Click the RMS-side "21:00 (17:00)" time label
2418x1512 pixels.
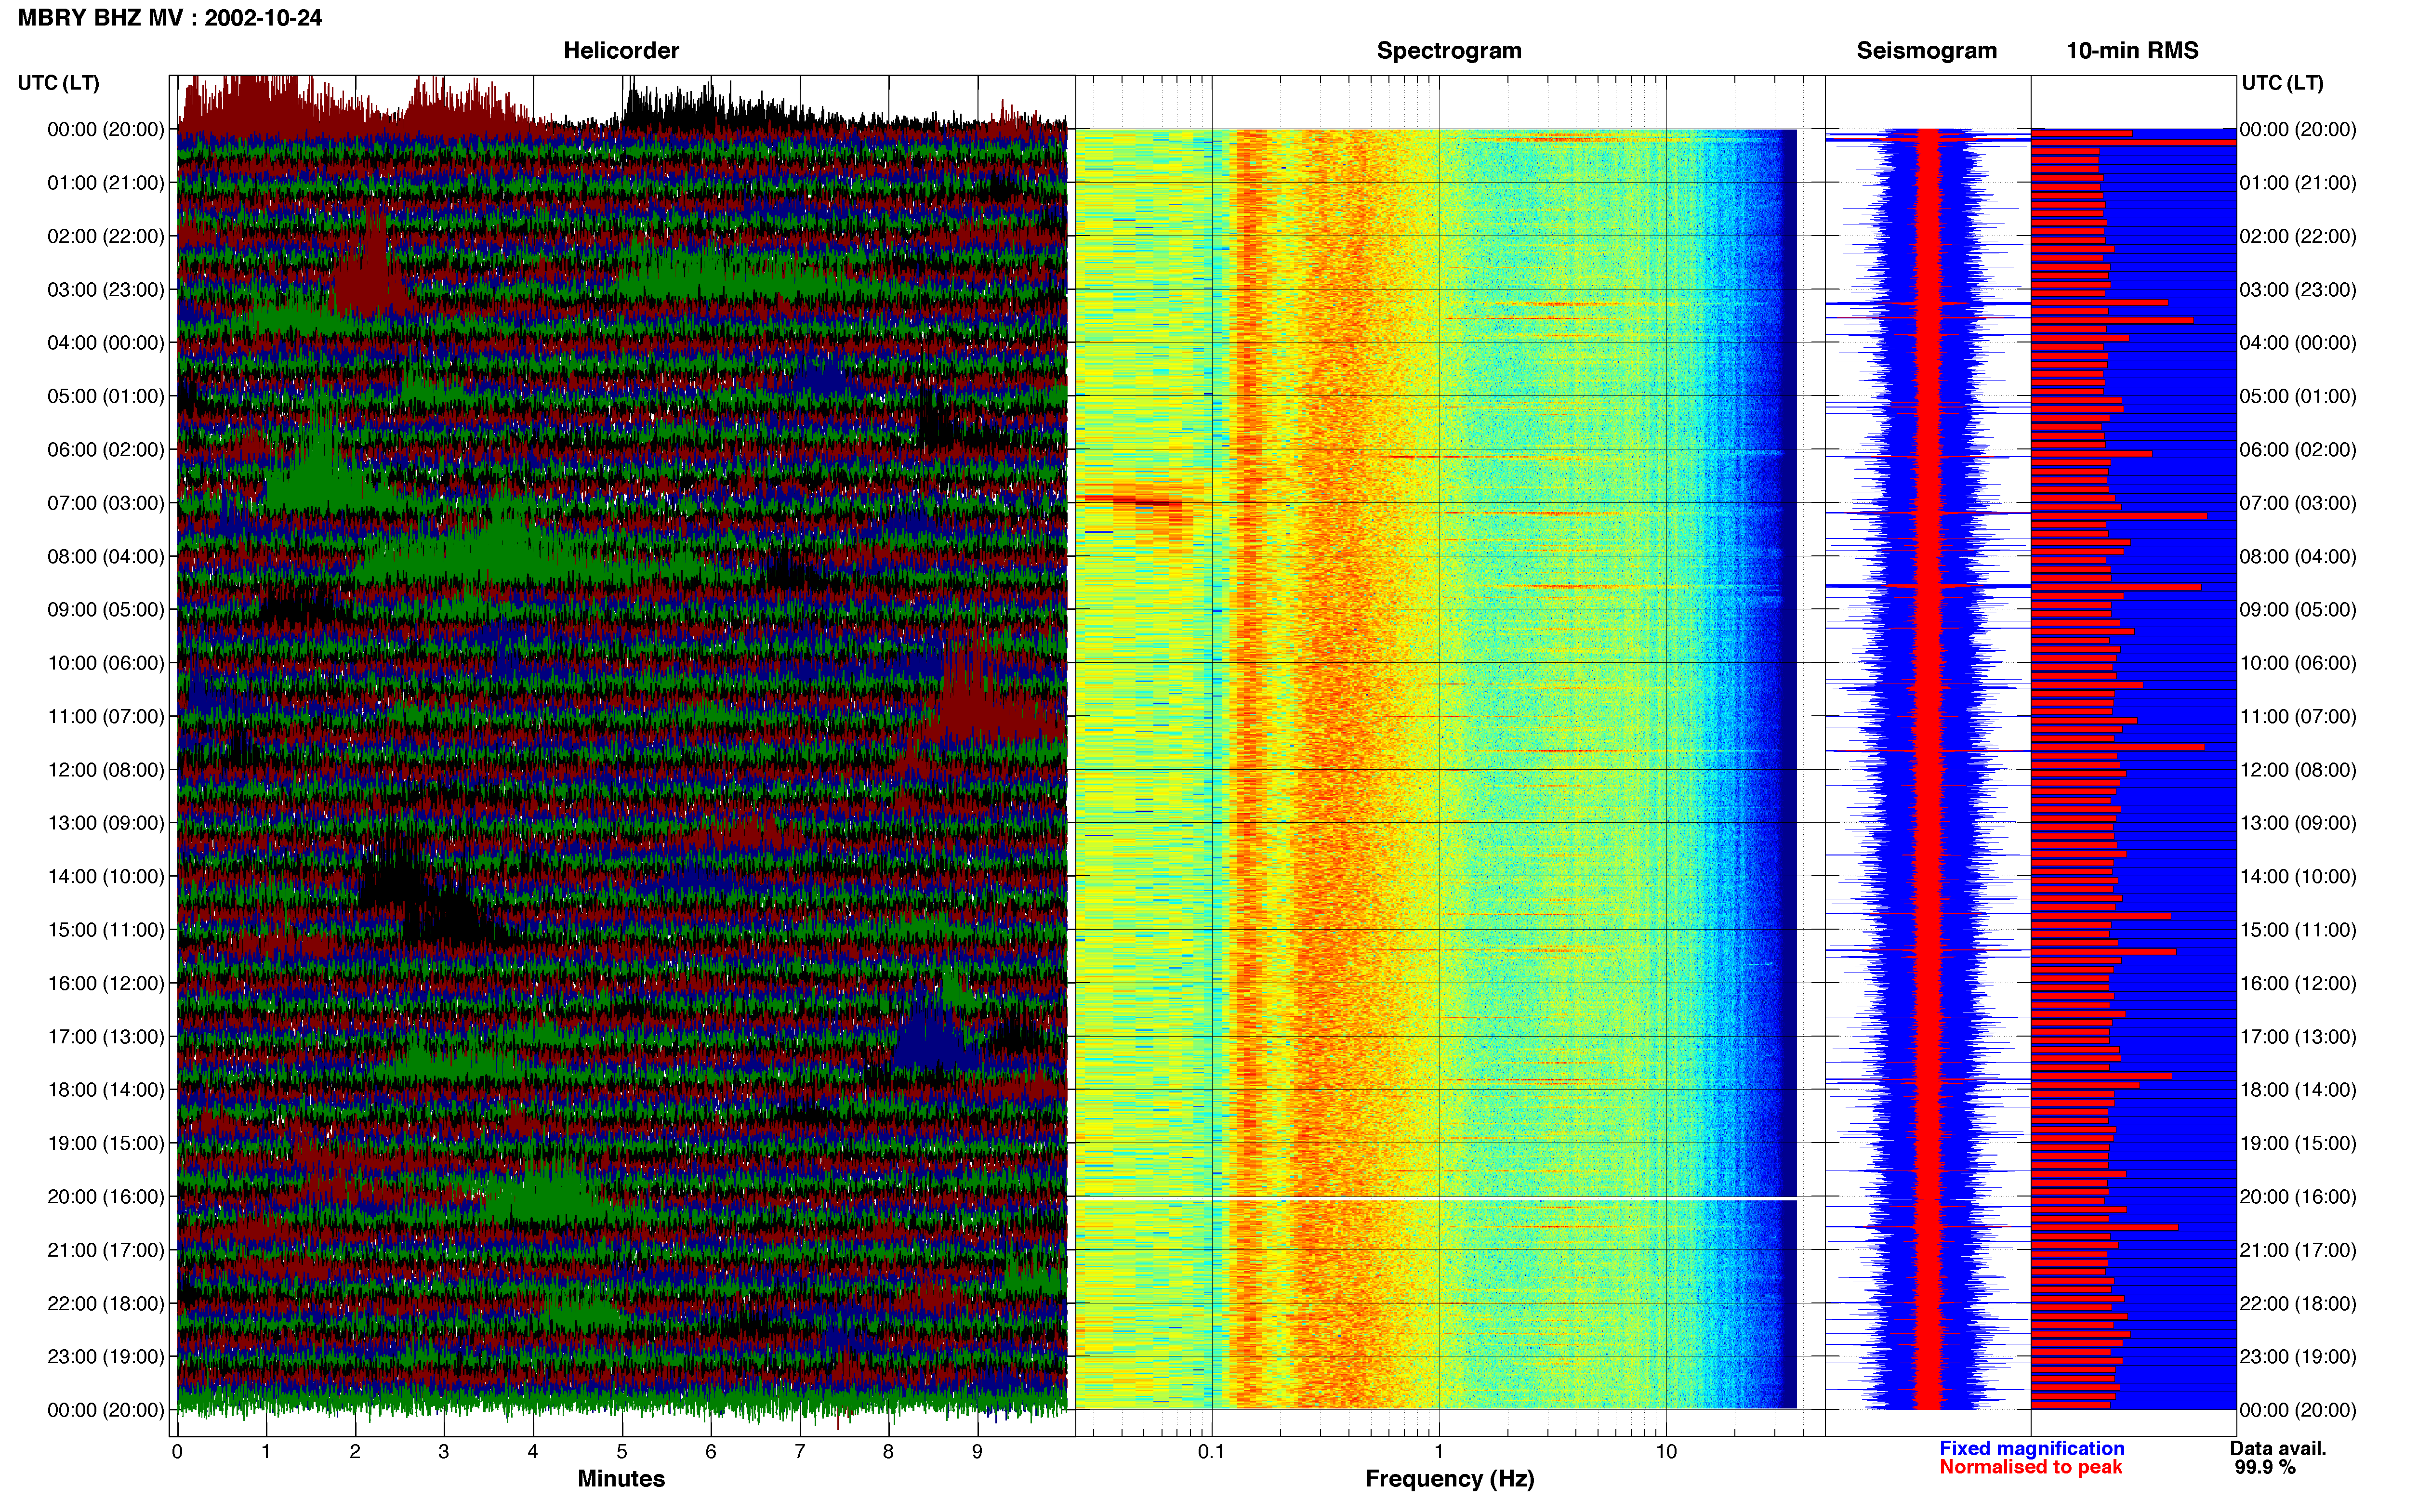(x=2298, y=1250)
